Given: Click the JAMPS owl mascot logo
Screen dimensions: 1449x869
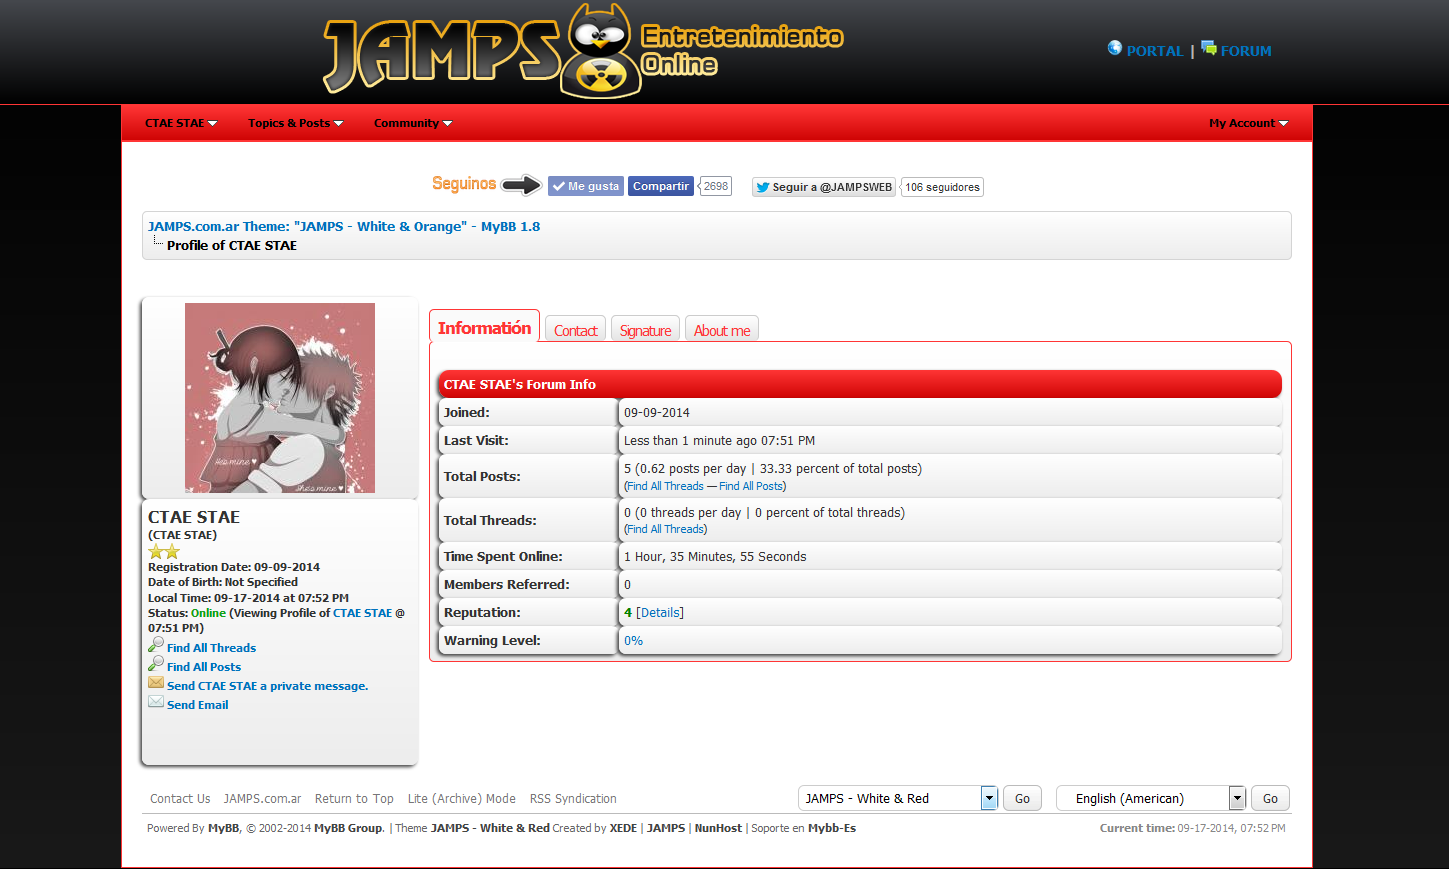Looking at the screenshot, I should pos(599,51).
